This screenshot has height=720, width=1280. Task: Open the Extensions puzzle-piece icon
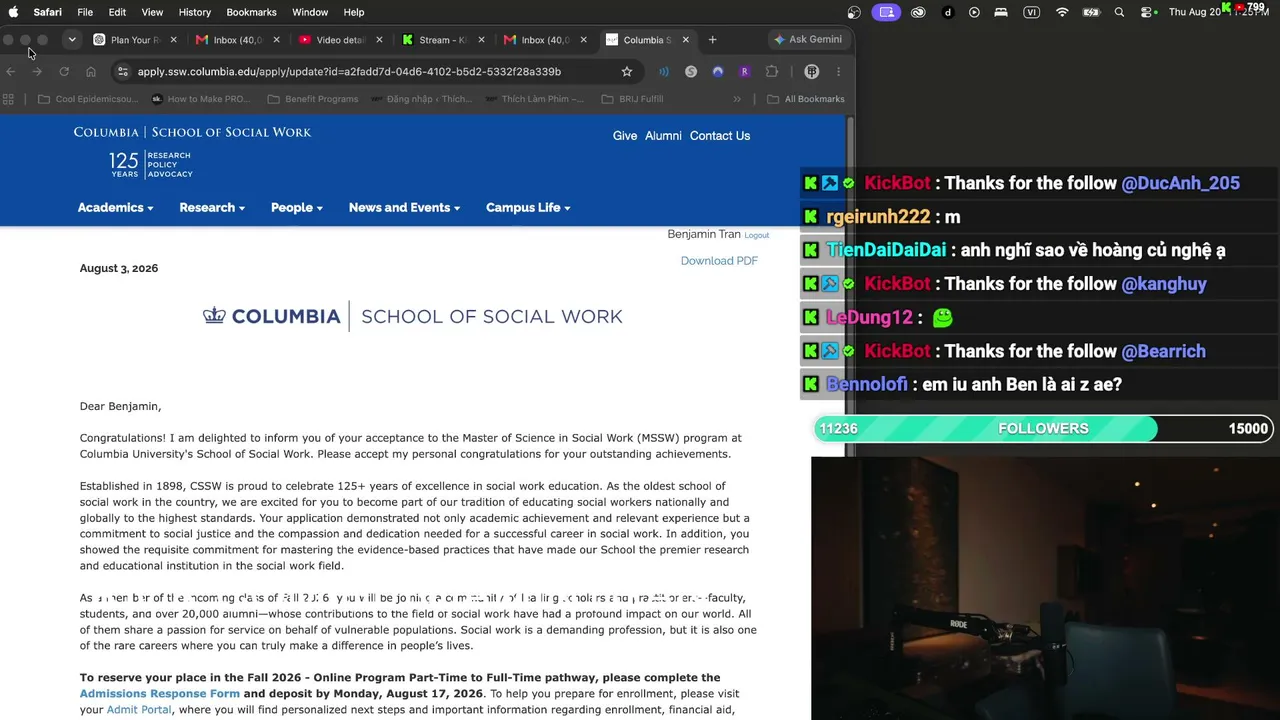(772, 72)
